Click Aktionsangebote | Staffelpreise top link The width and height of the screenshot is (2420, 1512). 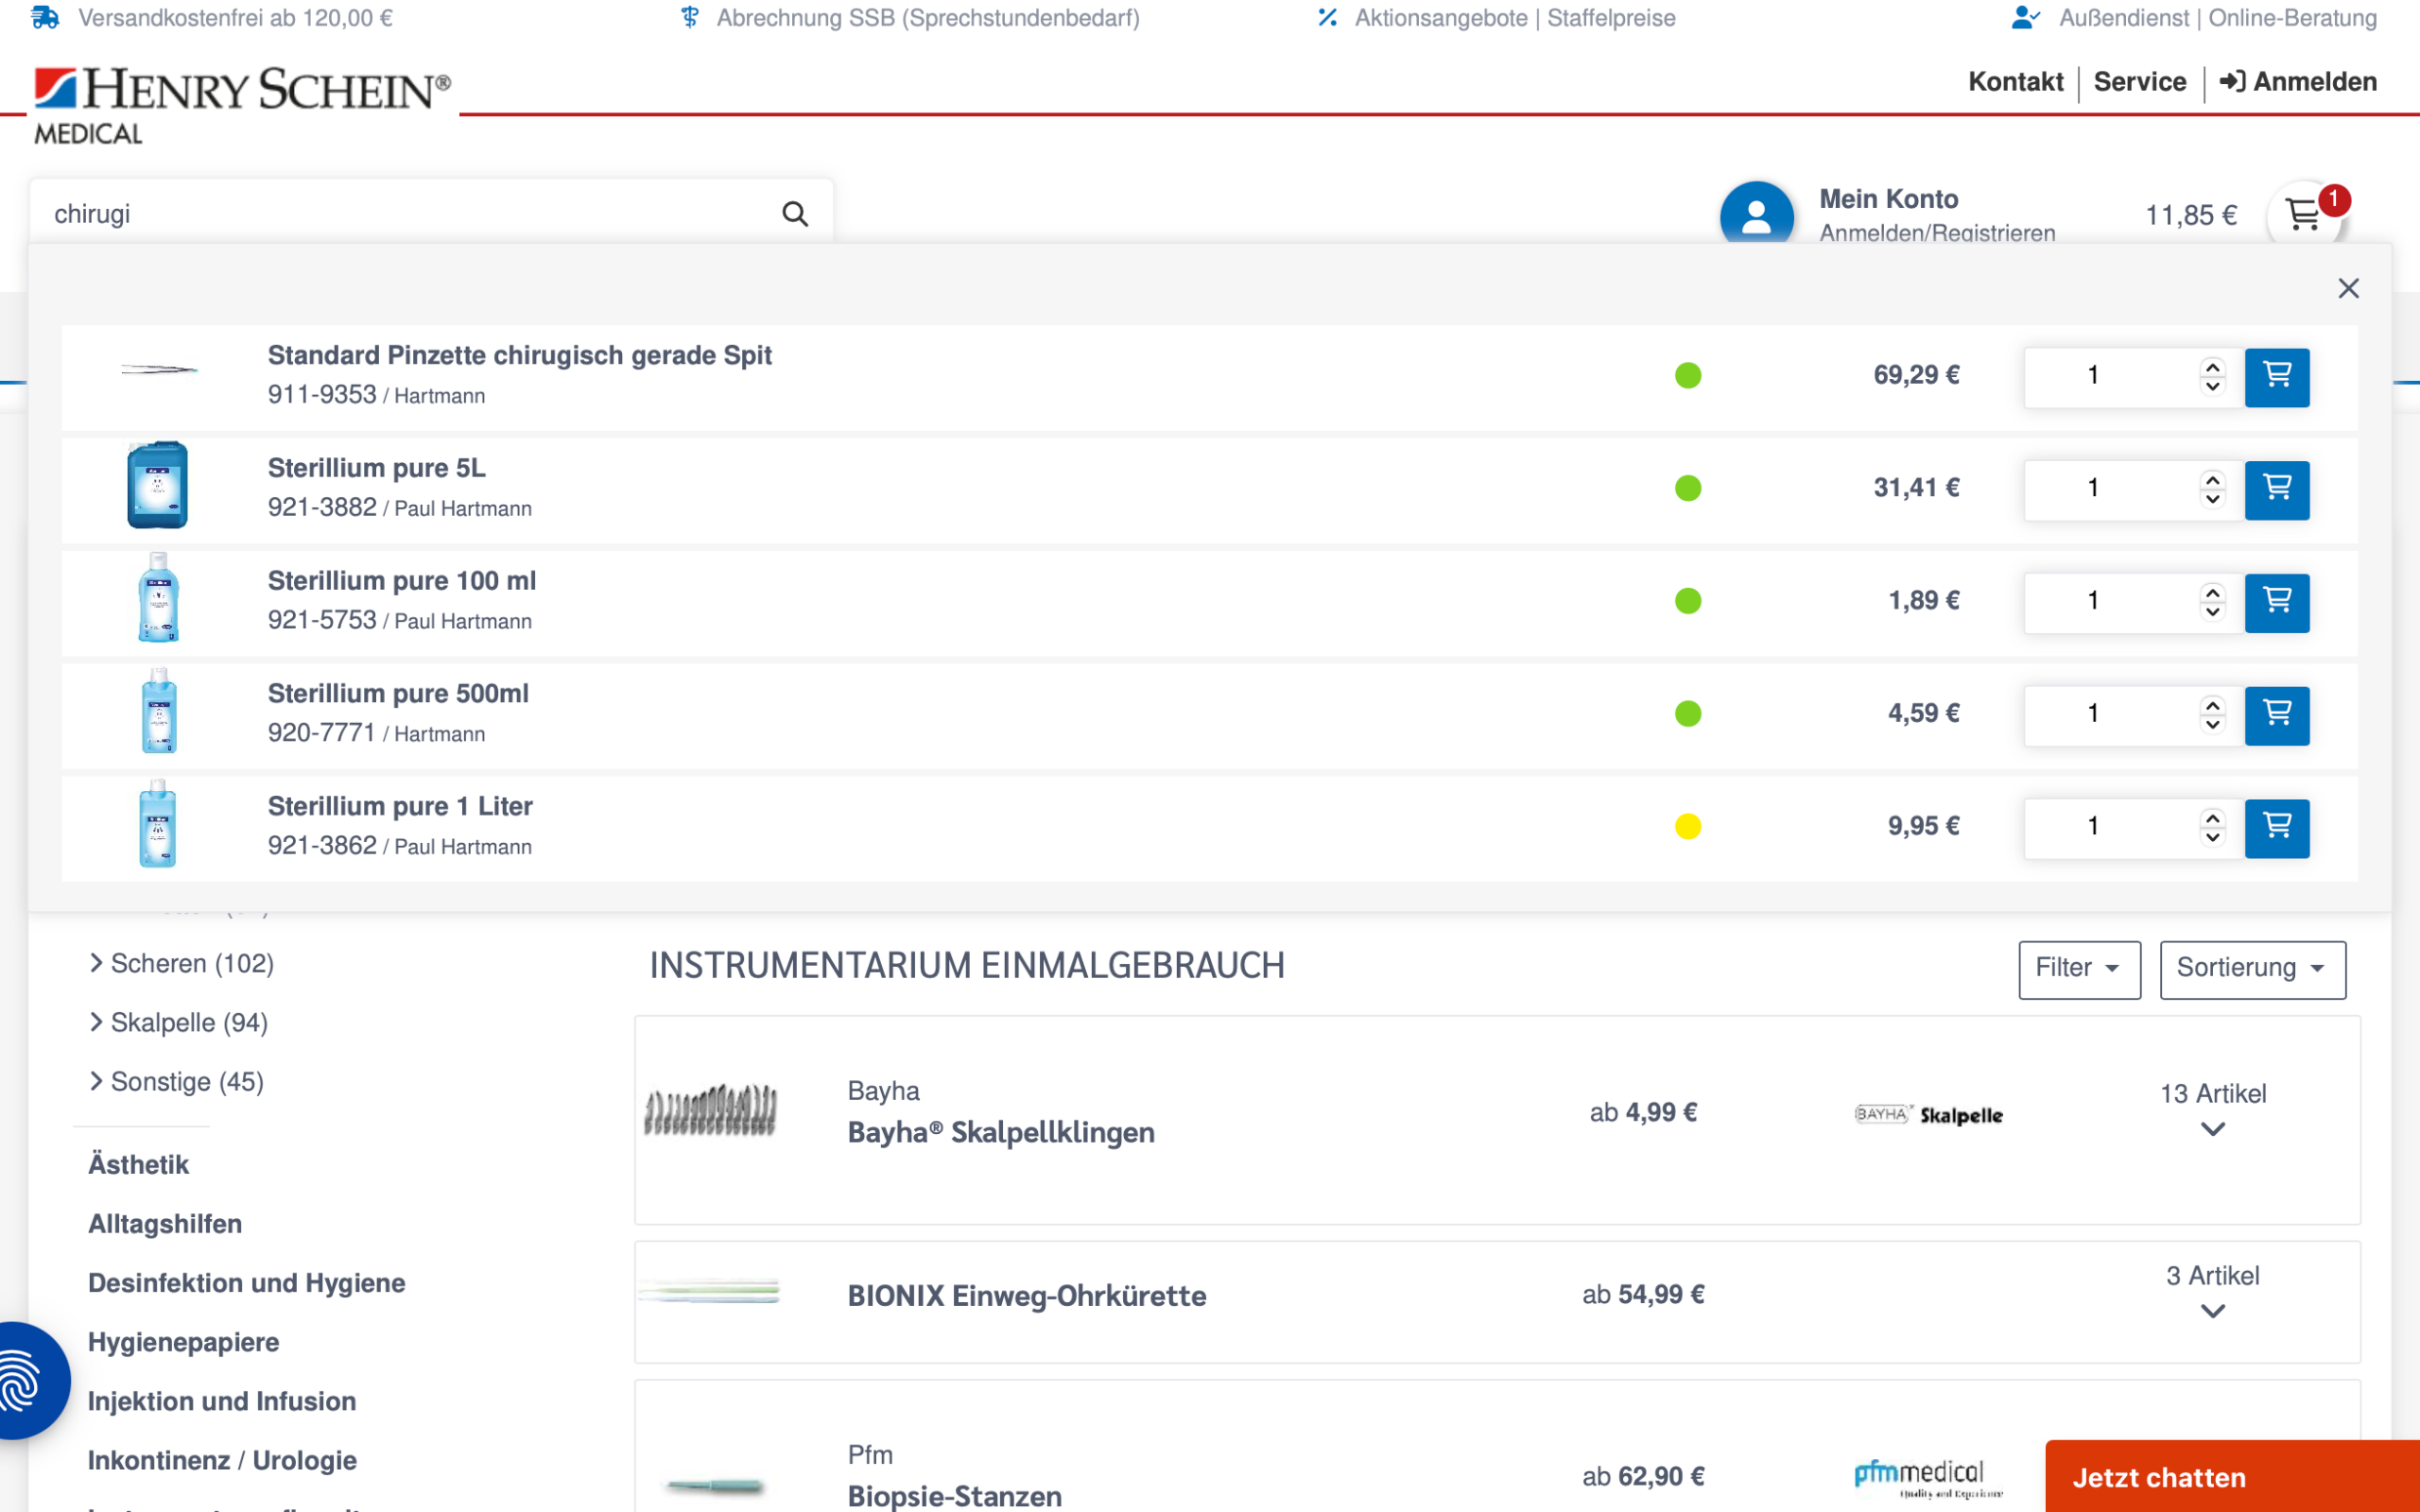tap(1515, 18)
